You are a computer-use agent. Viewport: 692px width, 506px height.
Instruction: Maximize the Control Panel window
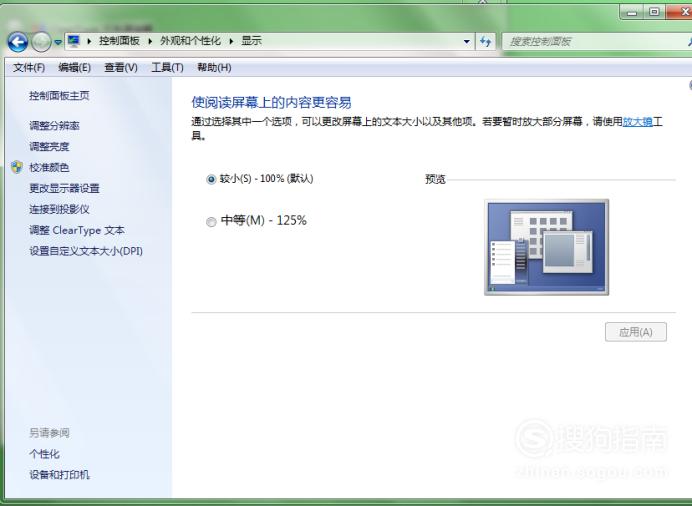[654, 12]
